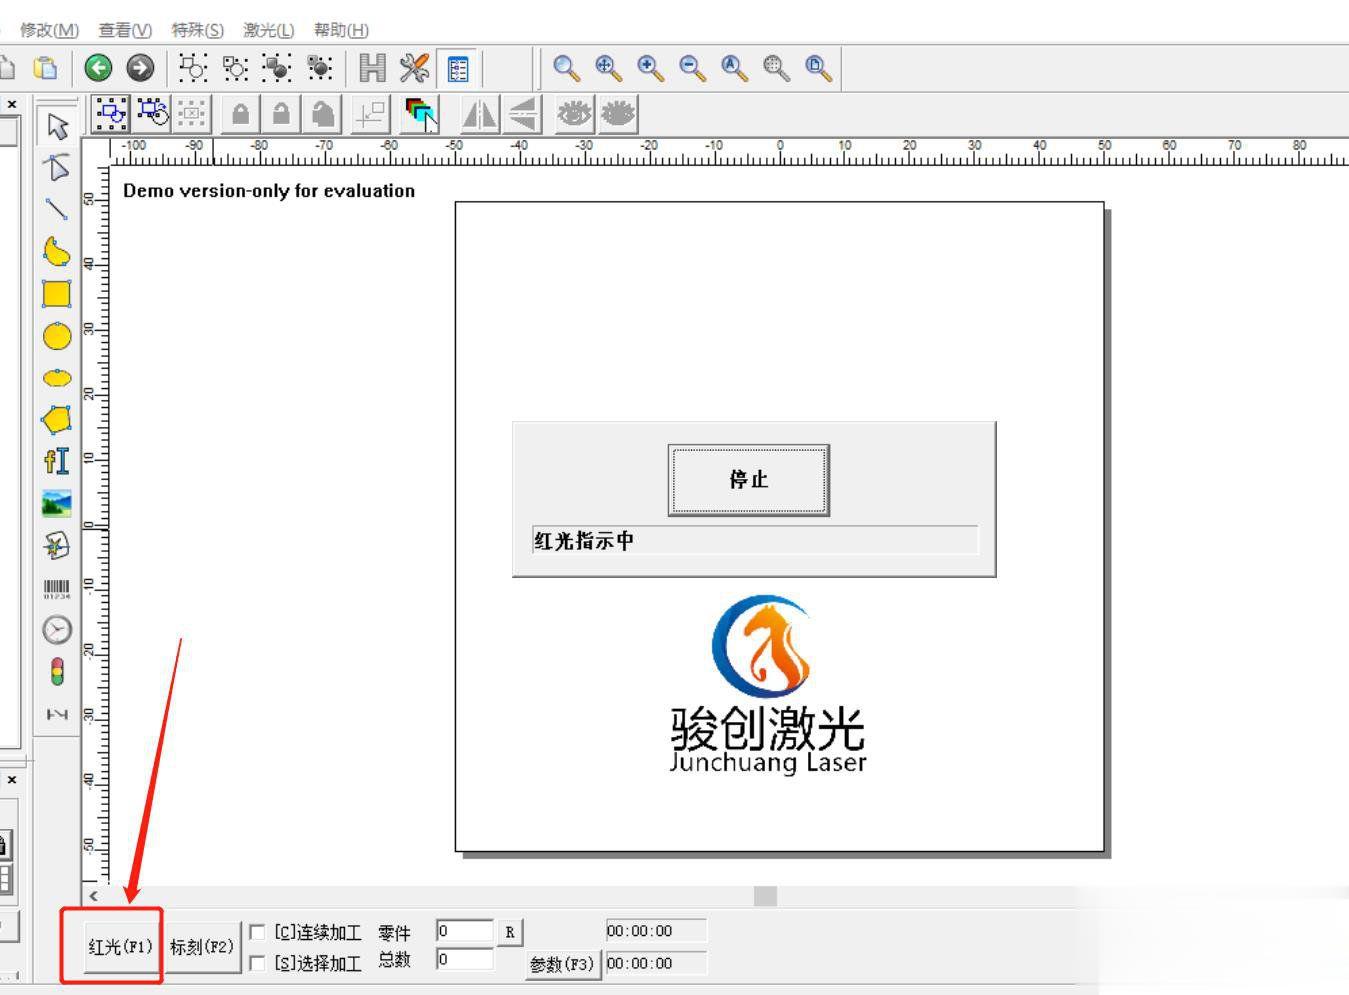Screen dimensions: 1349x995
Task: Click the R reset button beside 零件
Action: pos(510,932)
